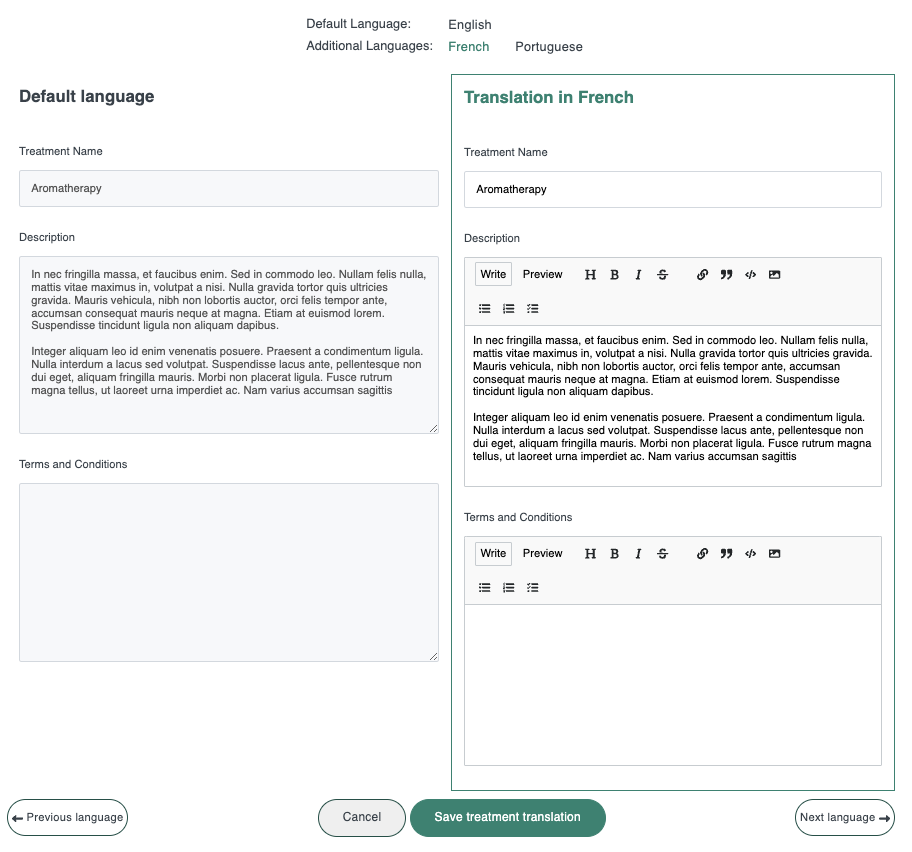912x852 pixels.
Task: Add ordered list in Terms and Conditions editor
Action: [x=508, y=588]
